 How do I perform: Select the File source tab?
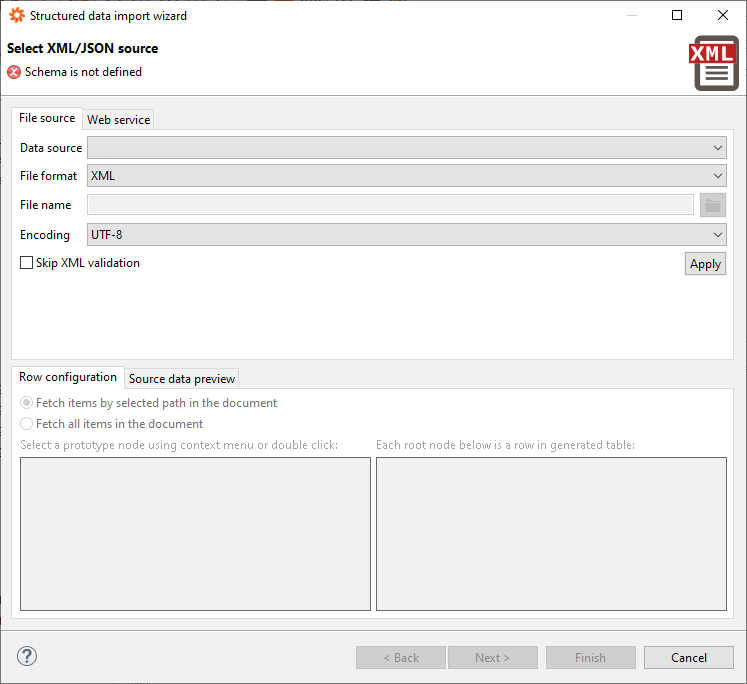(x=47, y=118)
